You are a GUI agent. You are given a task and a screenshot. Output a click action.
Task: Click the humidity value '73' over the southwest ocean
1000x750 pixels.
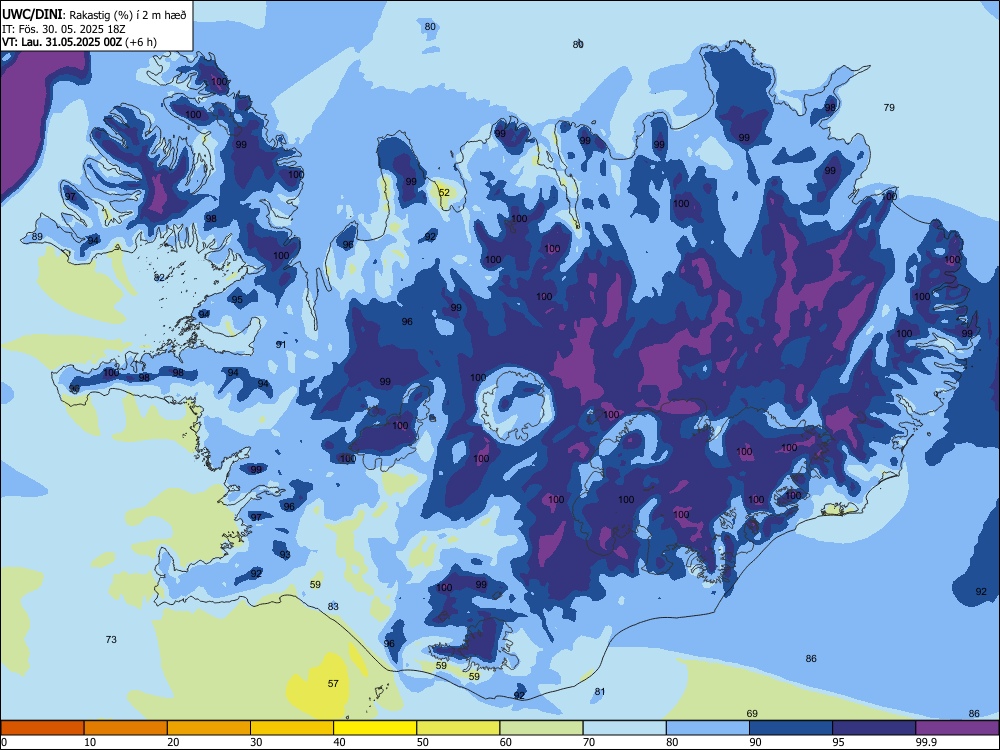(x=111, y=640)
